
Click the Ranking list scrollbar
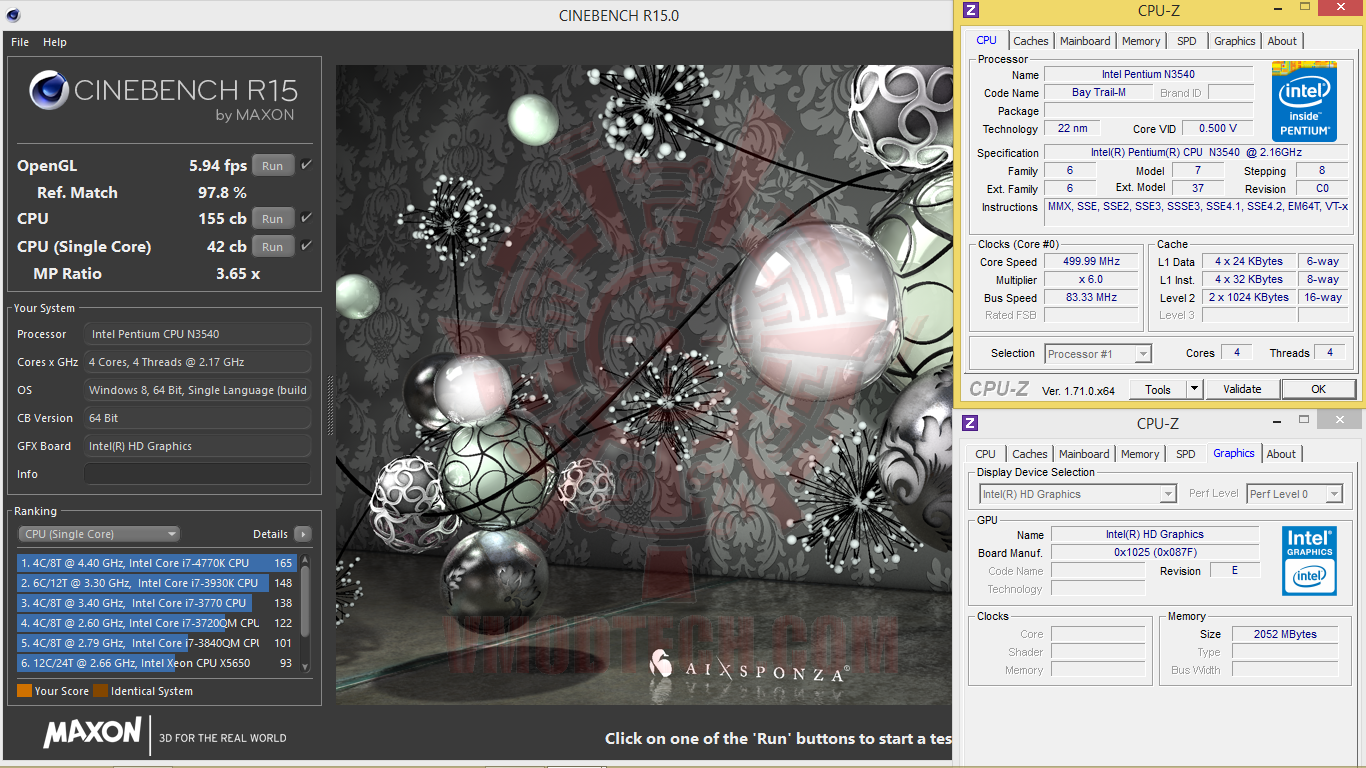tap(305, 612)
